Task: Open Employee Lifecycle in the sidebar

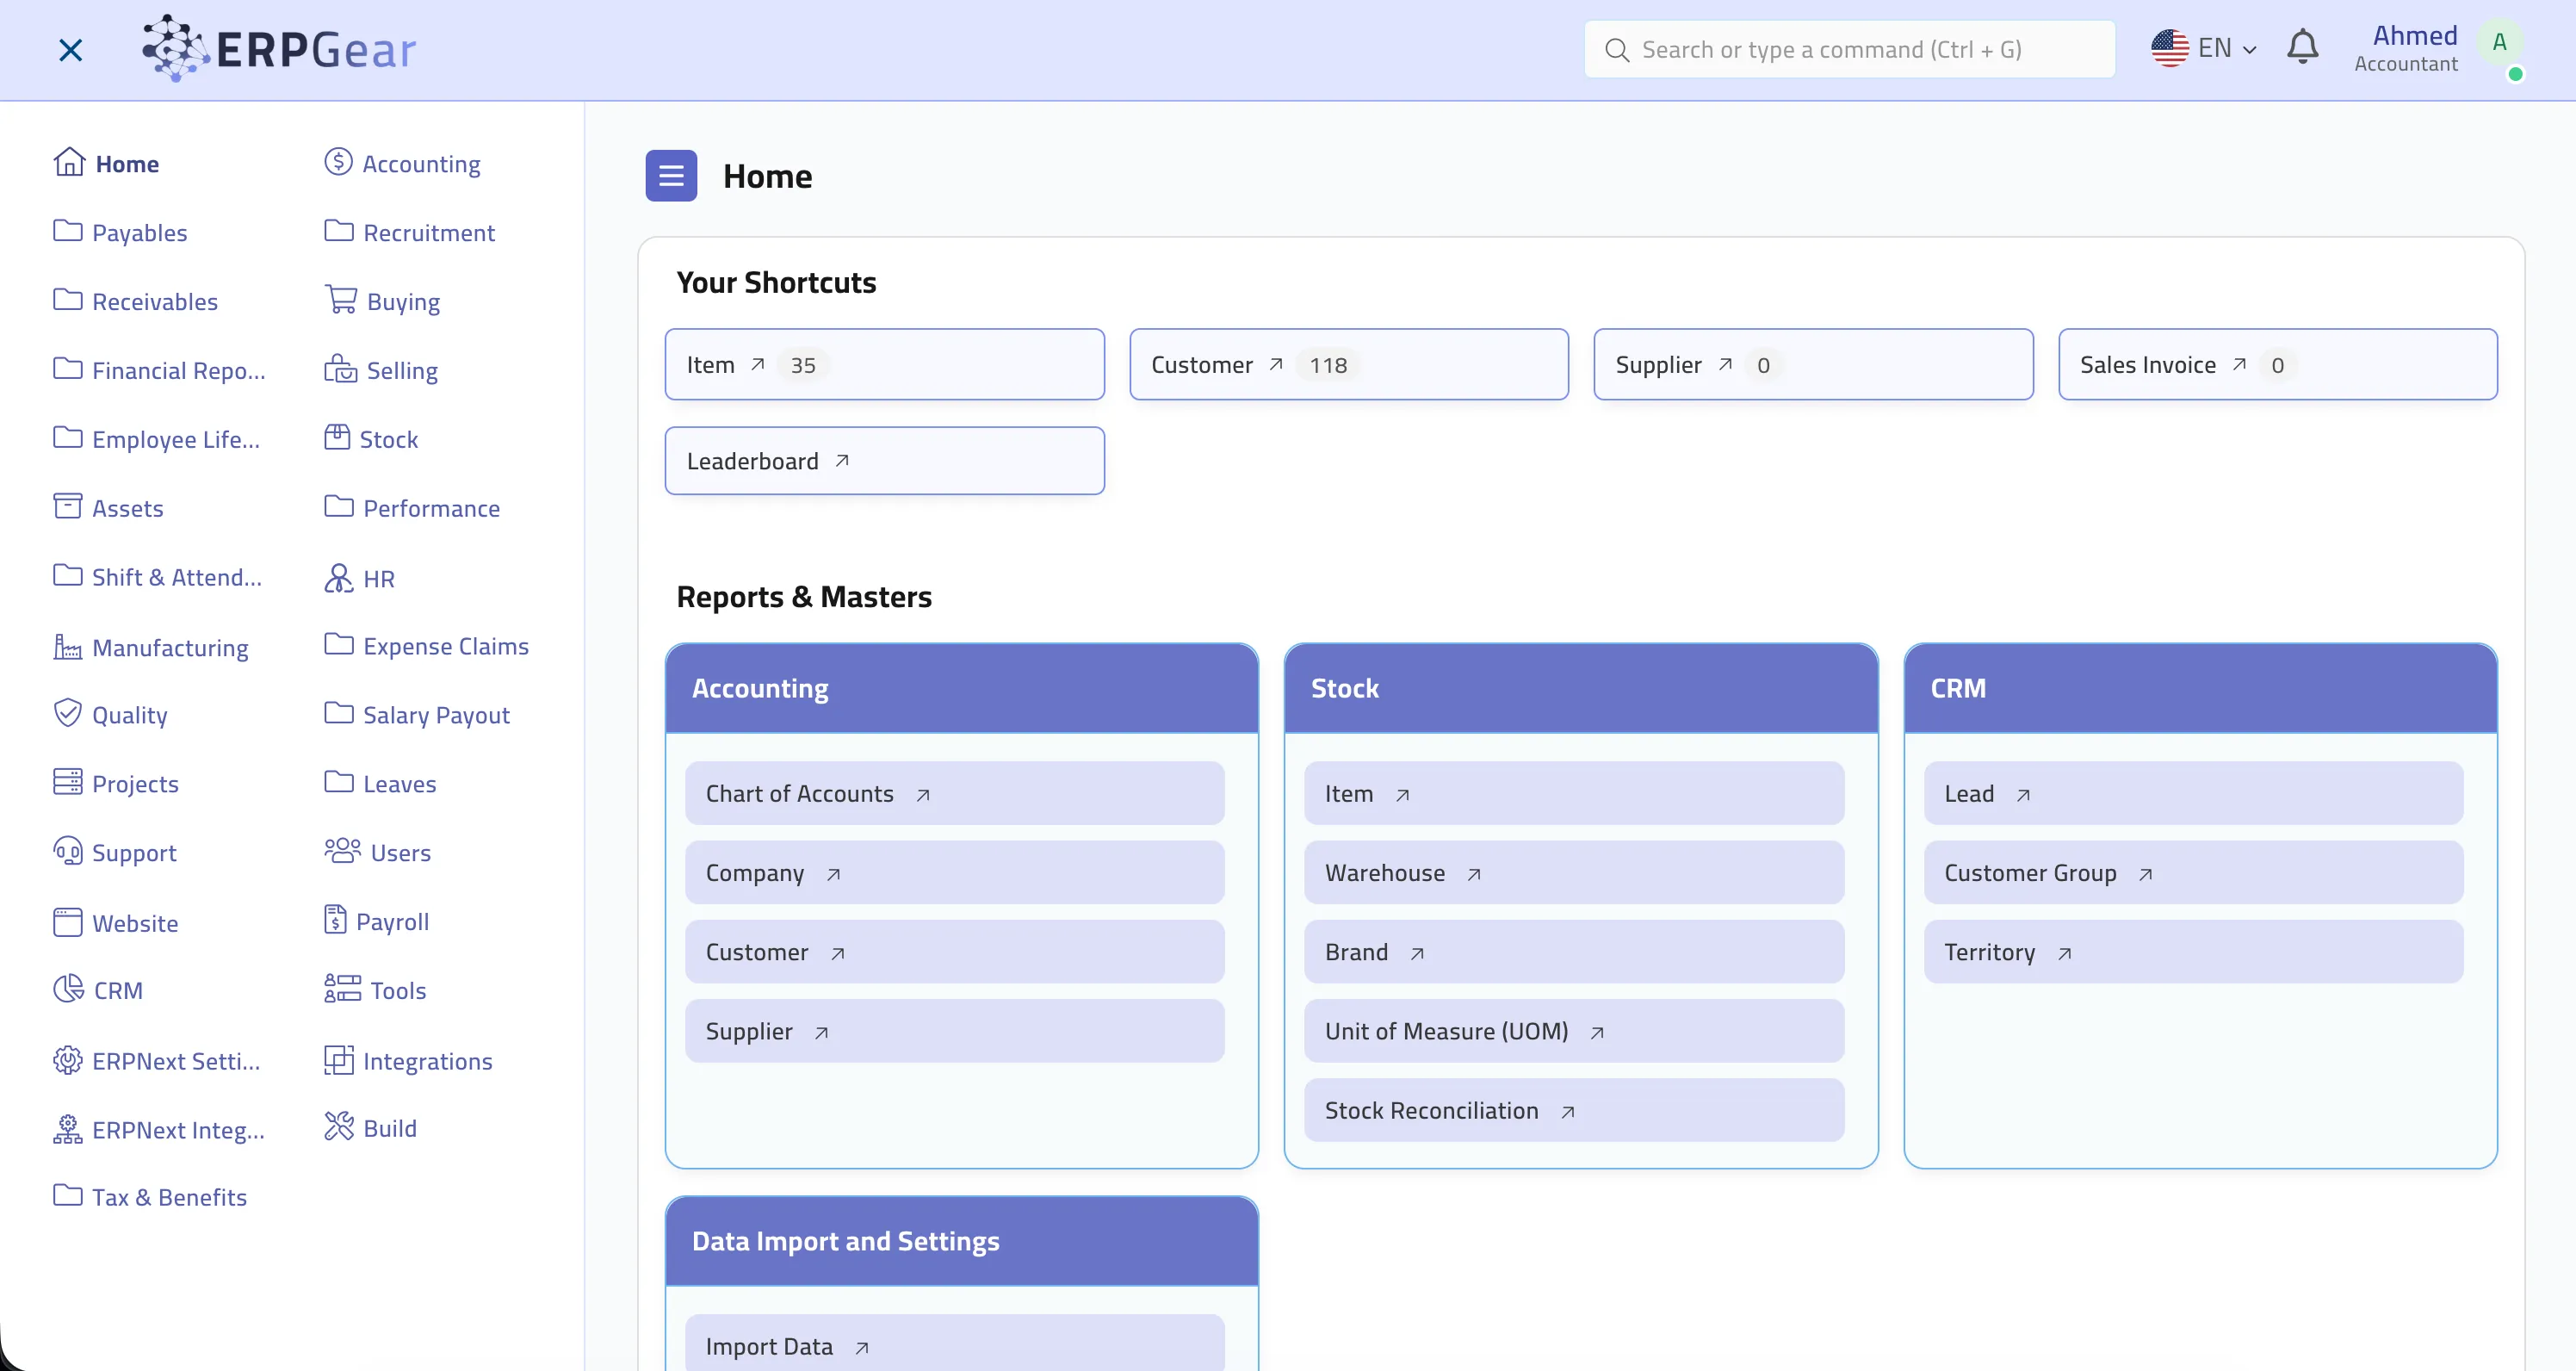Action: click(x=156, y=439)
